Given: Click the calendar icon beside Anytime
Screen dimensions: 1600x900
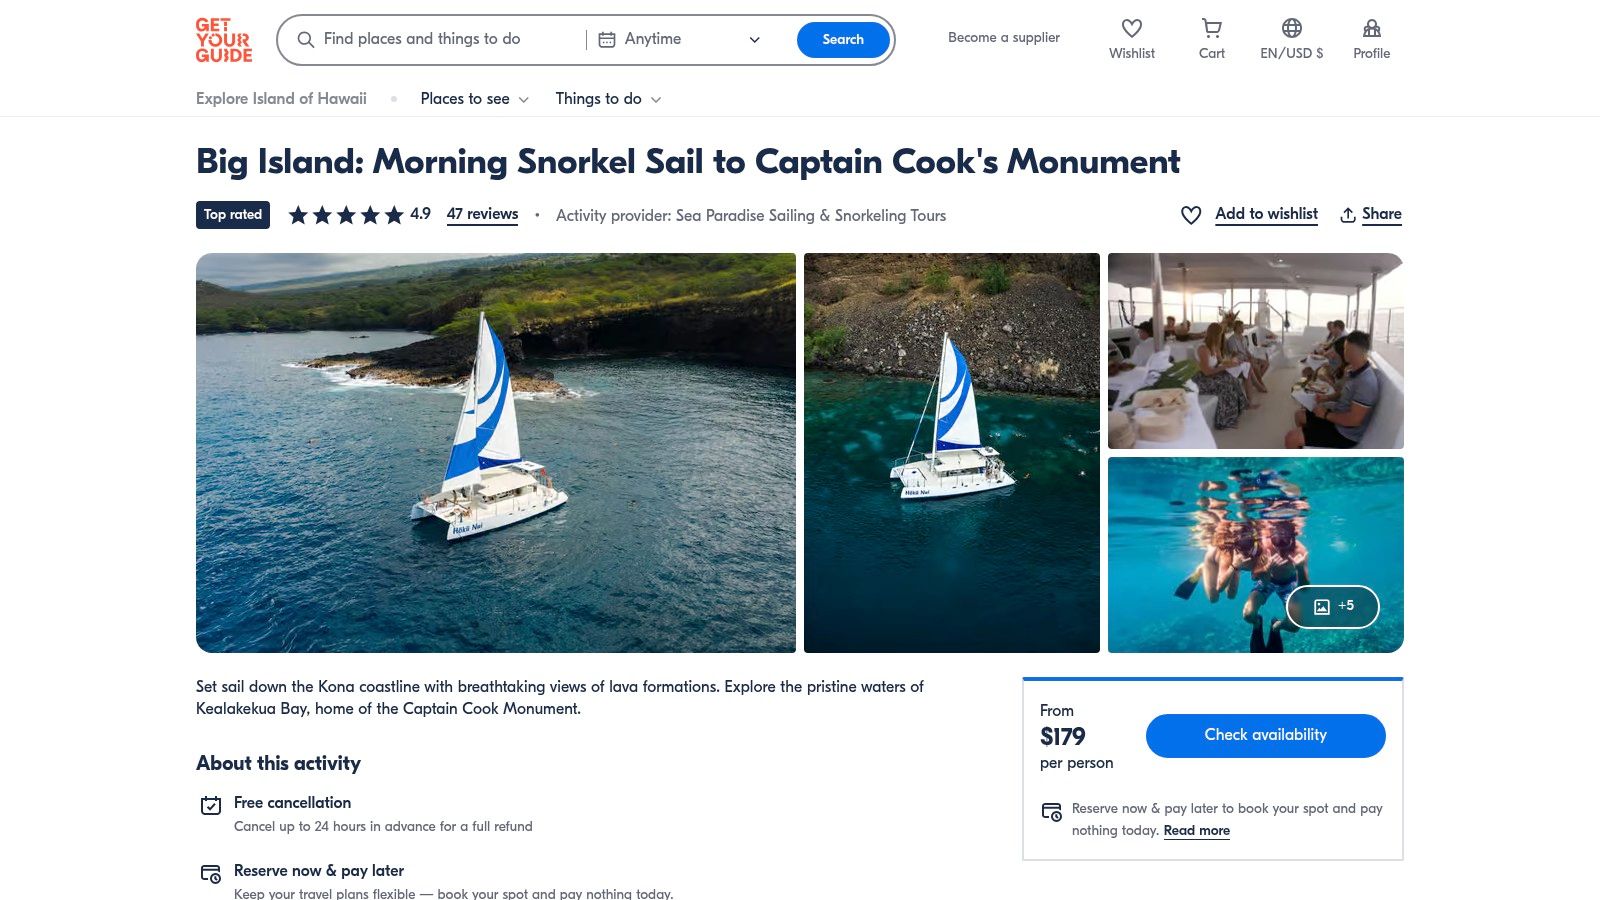Looking at the screenshot, I should click(607, 40).
